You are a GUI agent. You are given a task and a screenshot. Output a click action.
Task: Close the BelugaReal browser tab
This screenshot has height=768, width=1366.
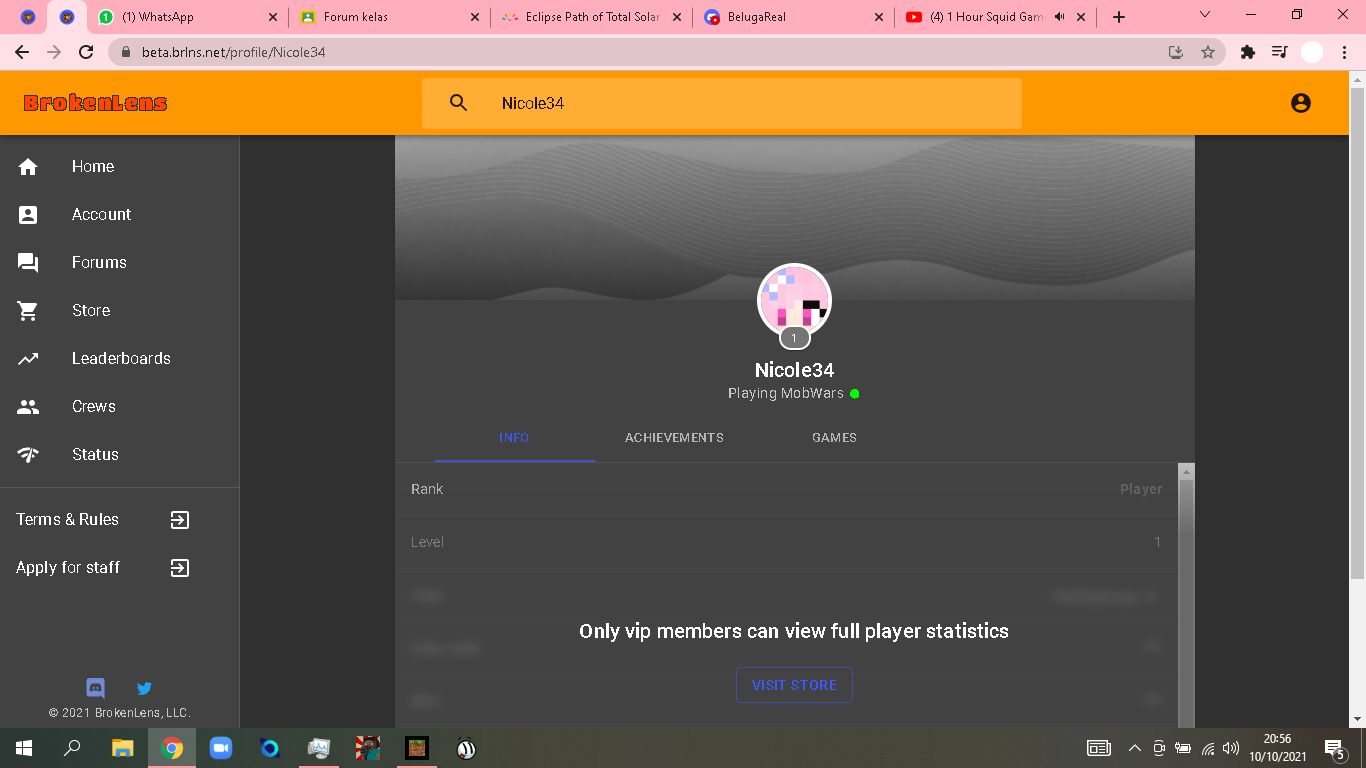[x=879, y=17]
